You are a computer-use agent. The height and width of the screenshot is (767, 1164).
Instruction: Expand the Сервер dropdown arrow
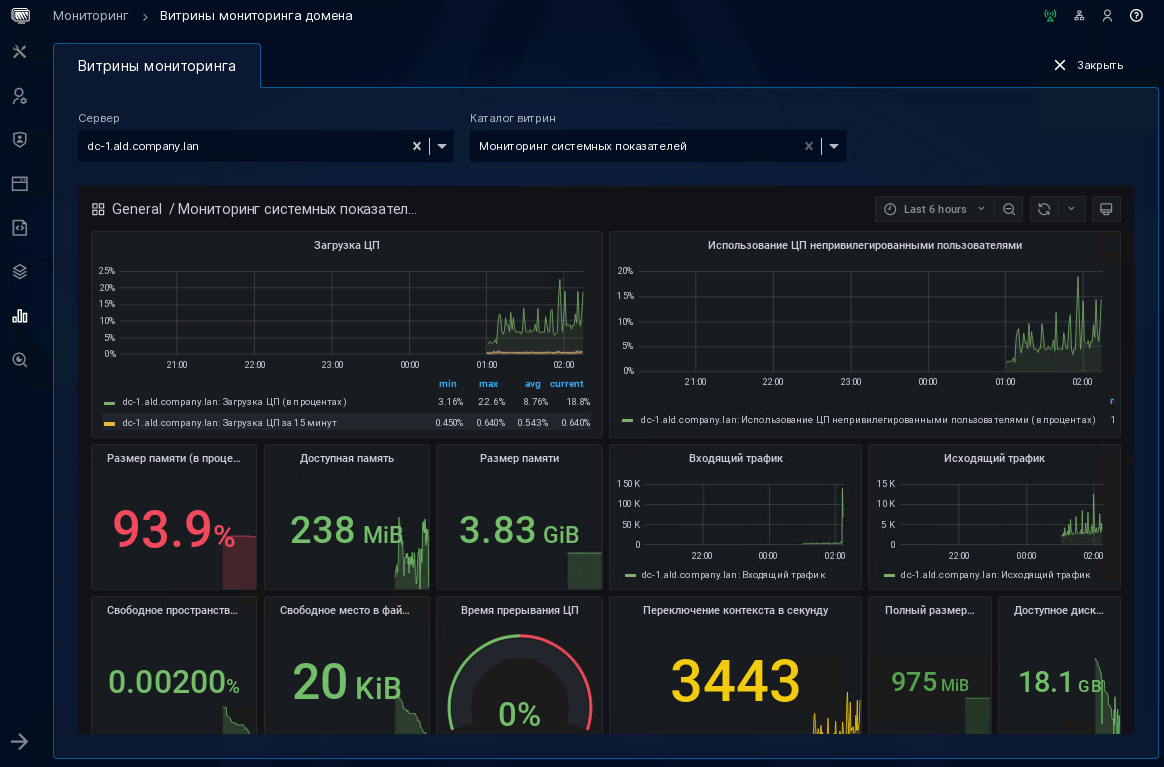(442, 146)
